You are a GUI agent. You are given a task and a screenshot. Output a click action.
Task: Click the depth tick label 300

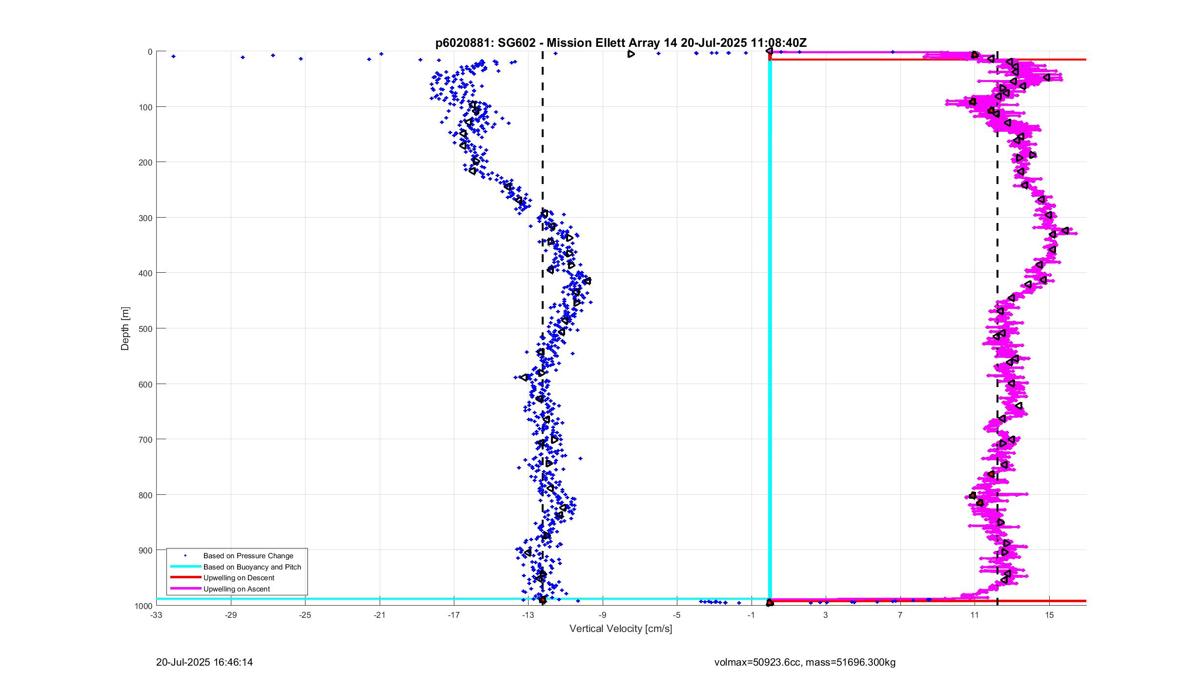pos(145,218)
